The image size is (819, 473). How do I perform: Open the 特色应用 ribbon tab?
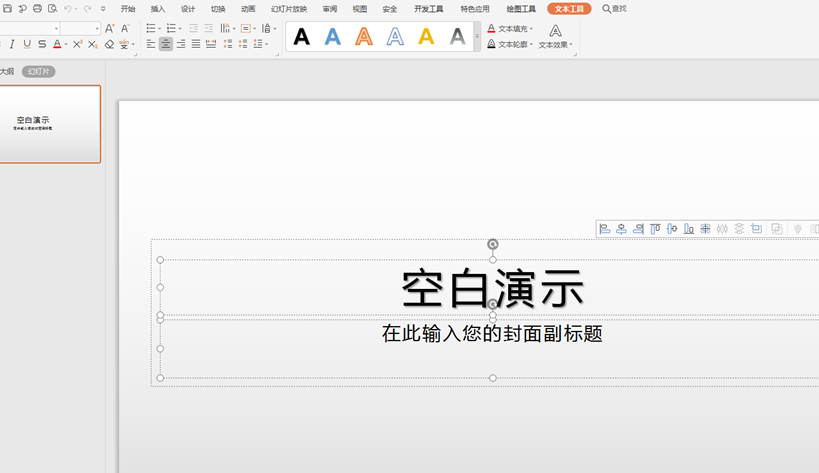475,9
